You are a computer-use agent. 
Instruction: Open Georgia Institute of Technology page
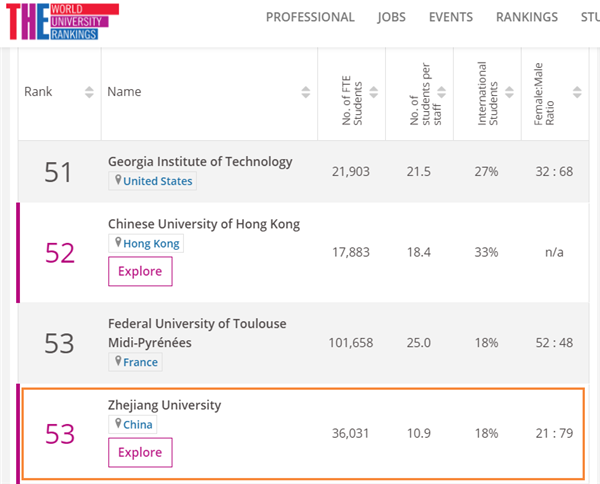click(x=200, y=161)
